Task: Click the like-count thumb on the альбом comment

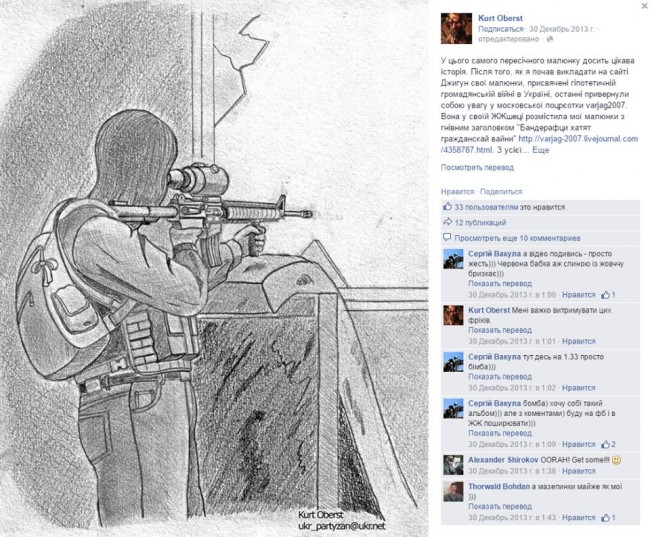Action: pyautogui.click(x=606, y=444)
